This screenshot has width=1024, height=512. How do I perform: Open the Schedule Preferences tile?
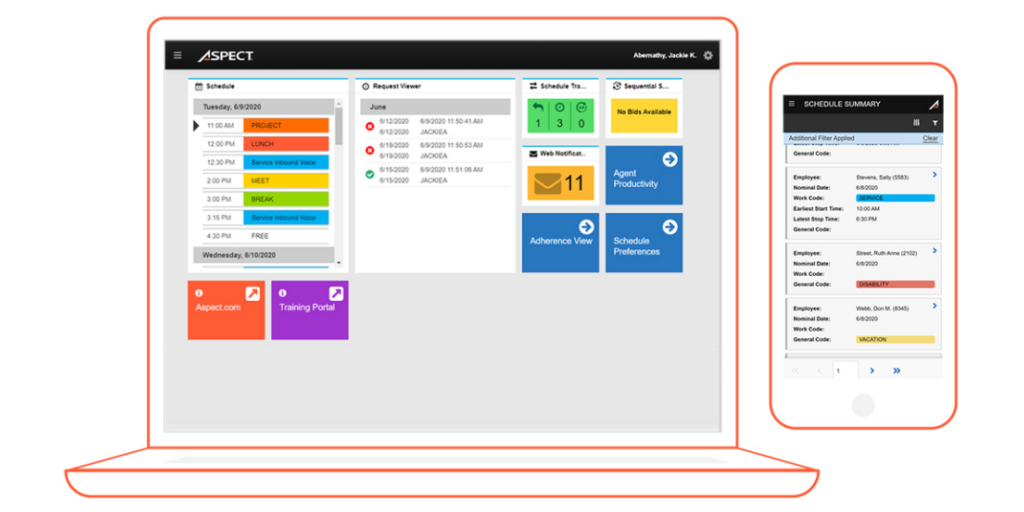pyautogui.click(x=644, y=242)
